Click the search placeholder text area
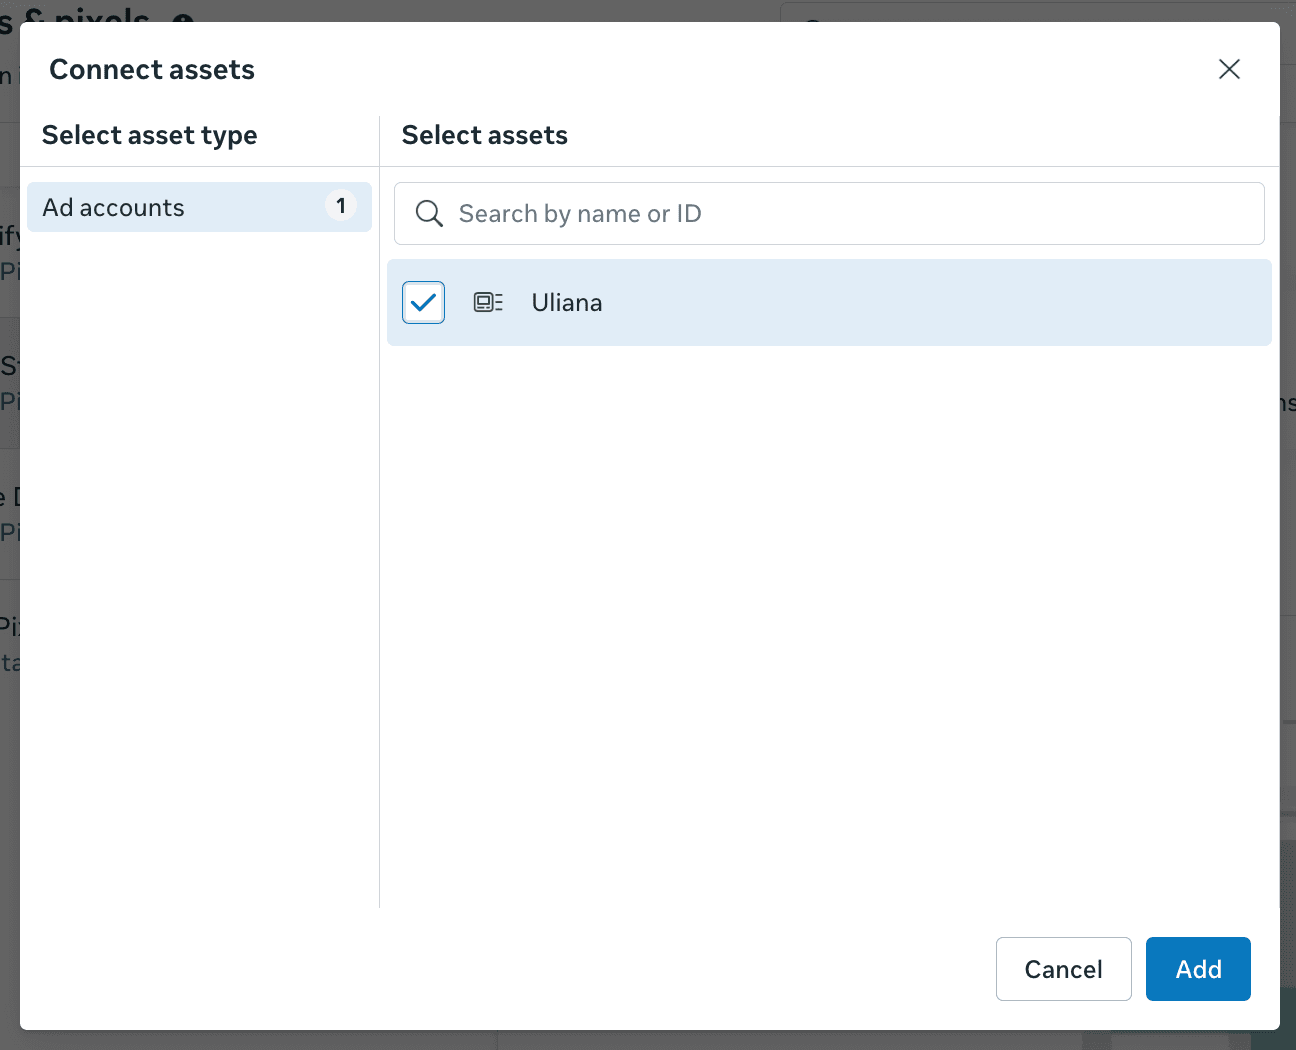1296x1050 pixels. pos(580,213)
